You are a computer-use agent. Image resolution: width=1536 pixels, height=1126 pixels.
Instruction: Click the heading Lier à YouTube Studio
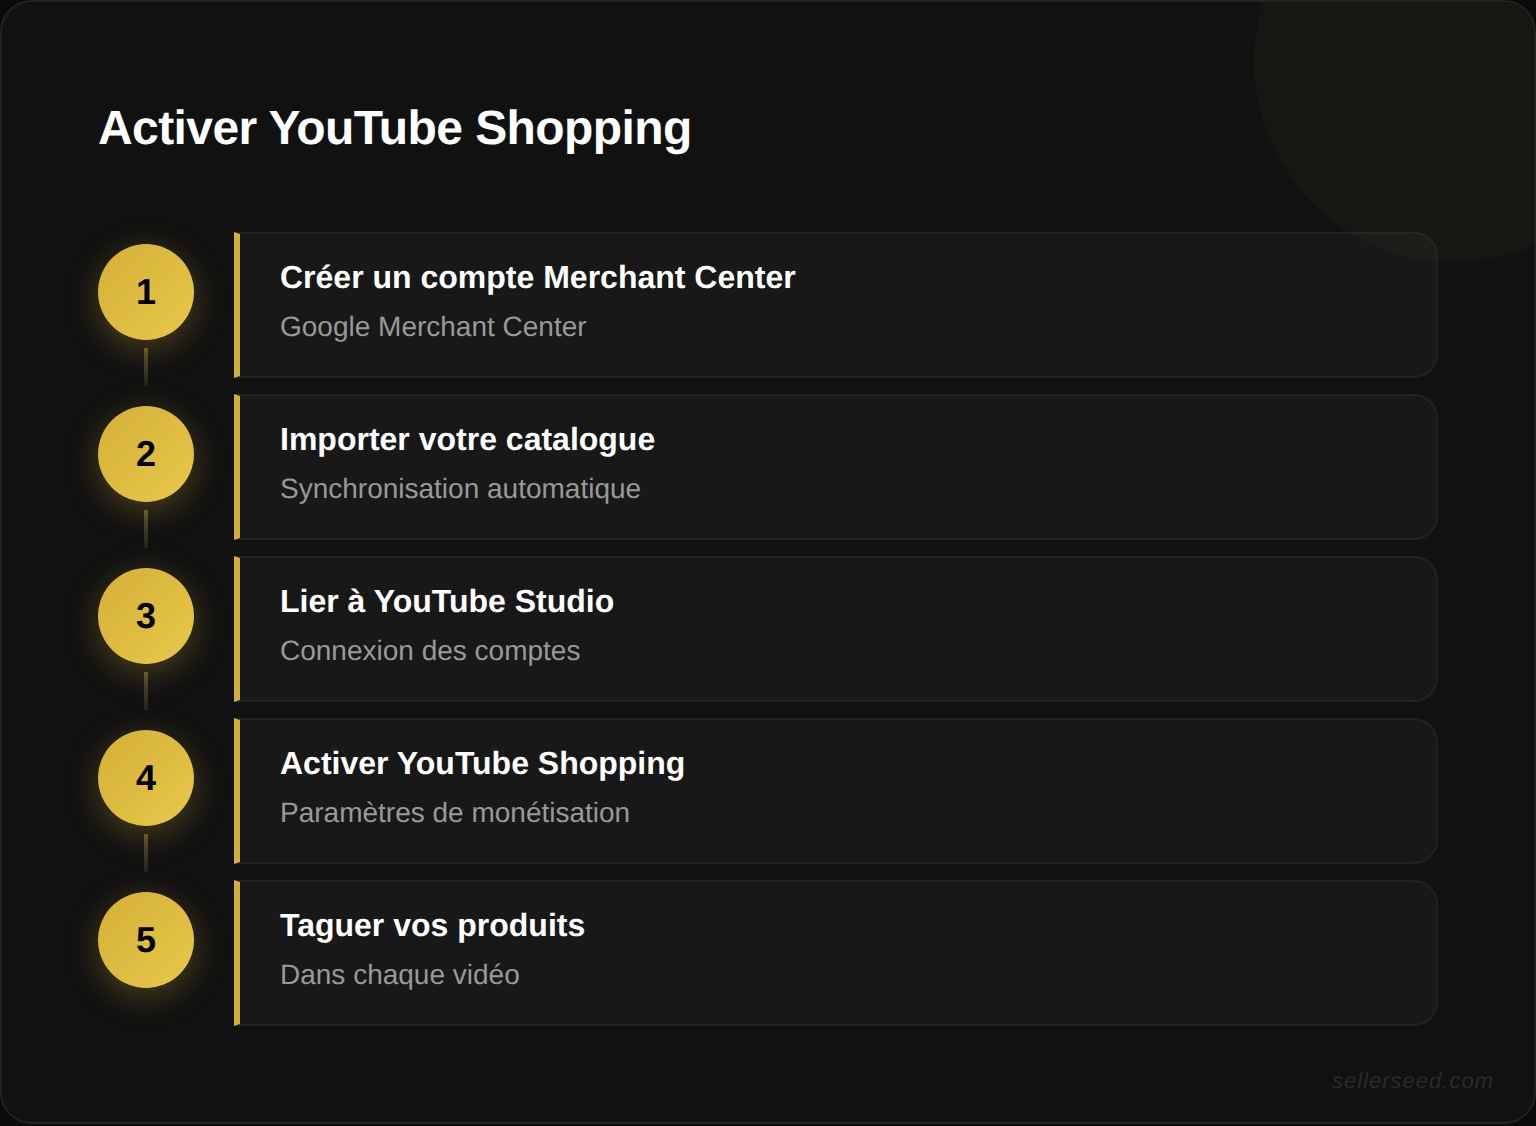point(447,601)
